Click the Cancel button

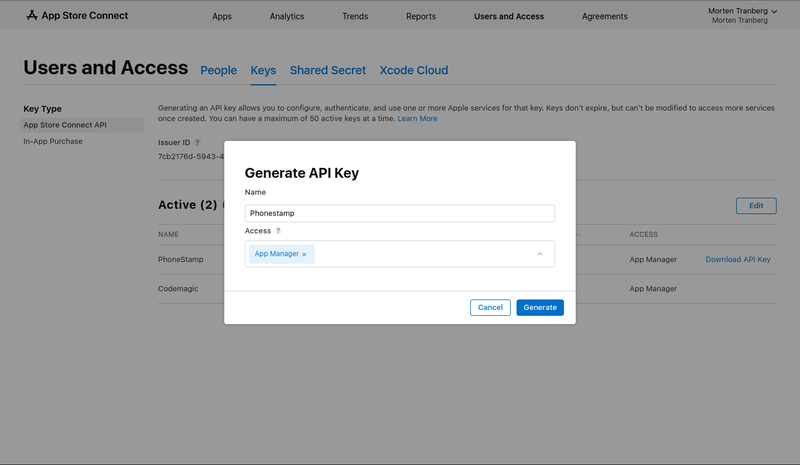490,307
